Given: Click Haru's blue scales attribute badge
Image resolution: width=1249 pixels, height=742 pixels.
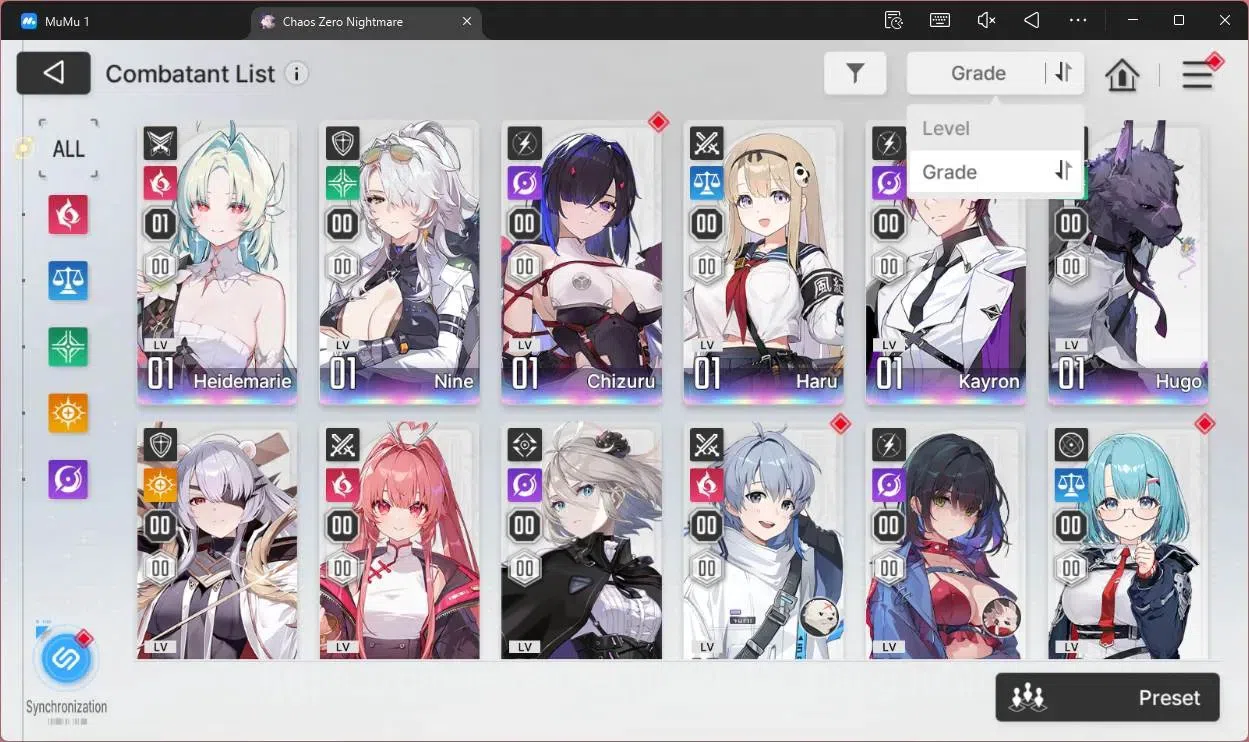Looking at the screenshot, I should tap(707, 183).
